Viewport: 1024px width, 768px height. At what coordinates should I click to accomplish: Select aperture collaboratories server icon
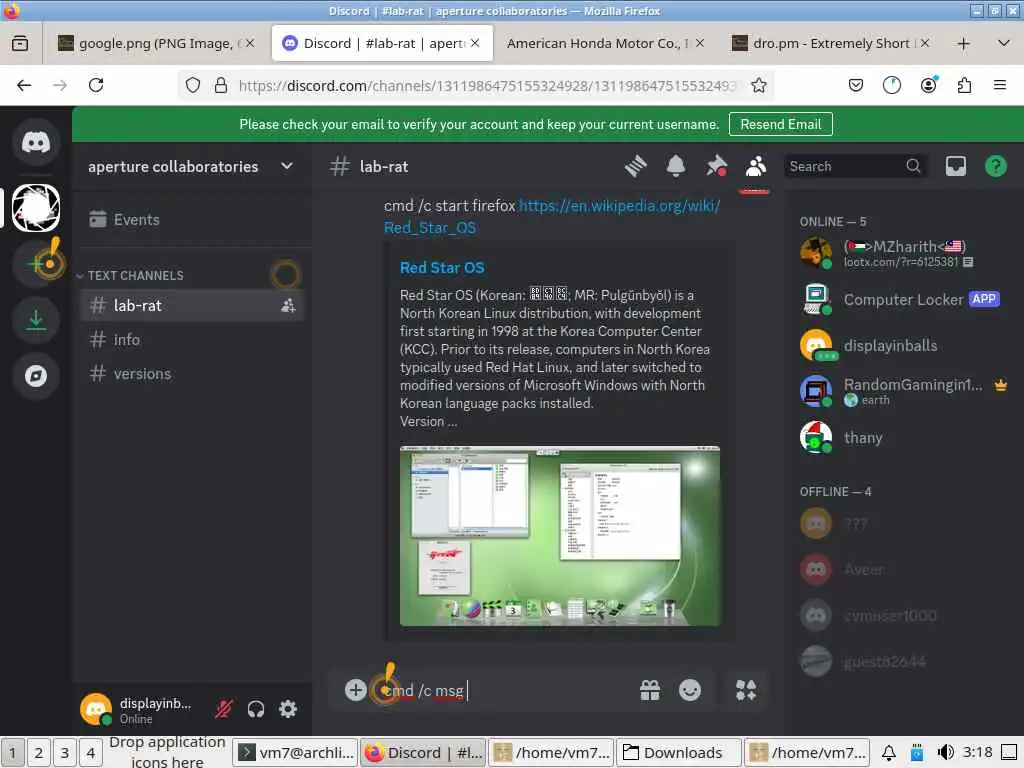tap(36, 208)
